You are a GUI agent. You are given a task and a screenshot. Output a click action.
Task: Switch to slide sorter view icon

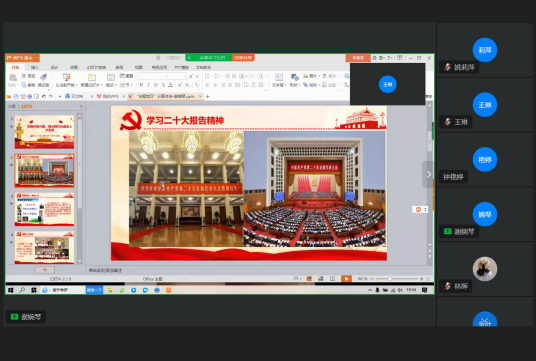pos(321,279)
